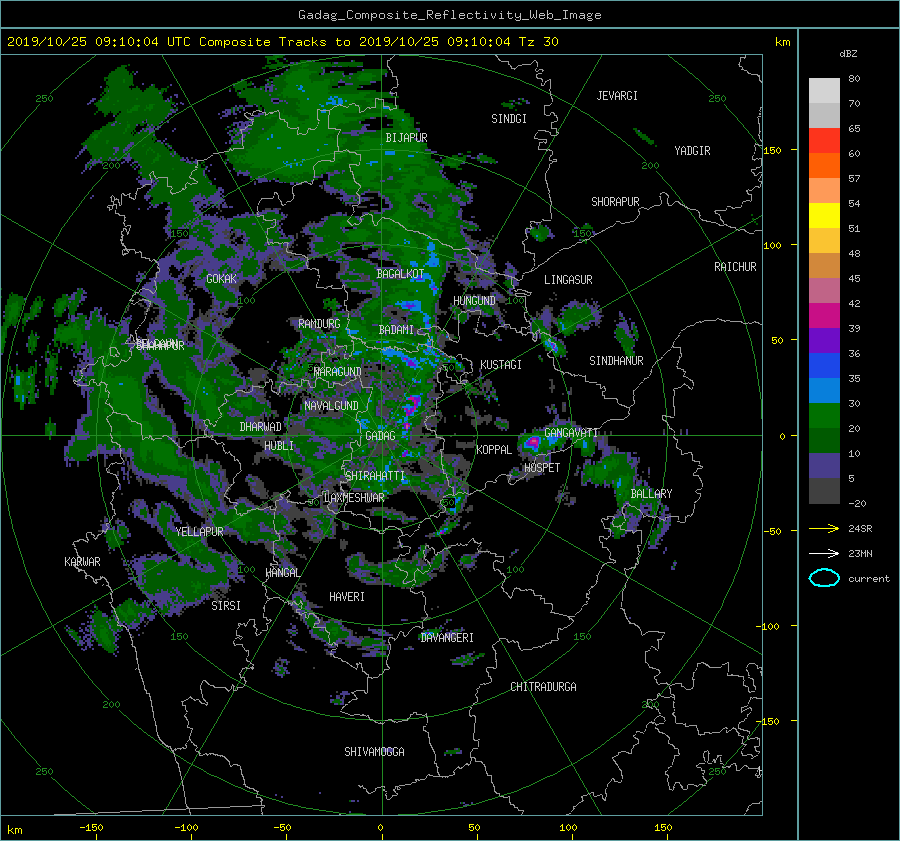The width and height of the screenshot is (900, 841).
Task: Click the yellow 24SR arrow legend icon
Action: (824, 529)
